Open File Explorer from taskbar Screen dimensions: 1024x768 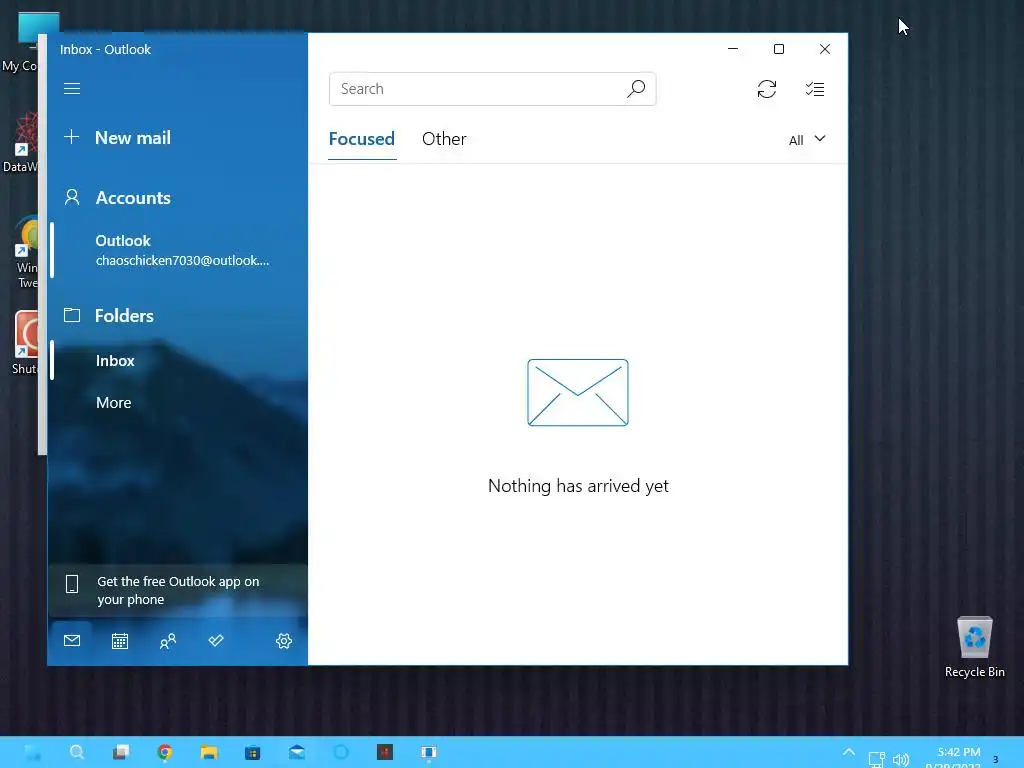(209, 752)
